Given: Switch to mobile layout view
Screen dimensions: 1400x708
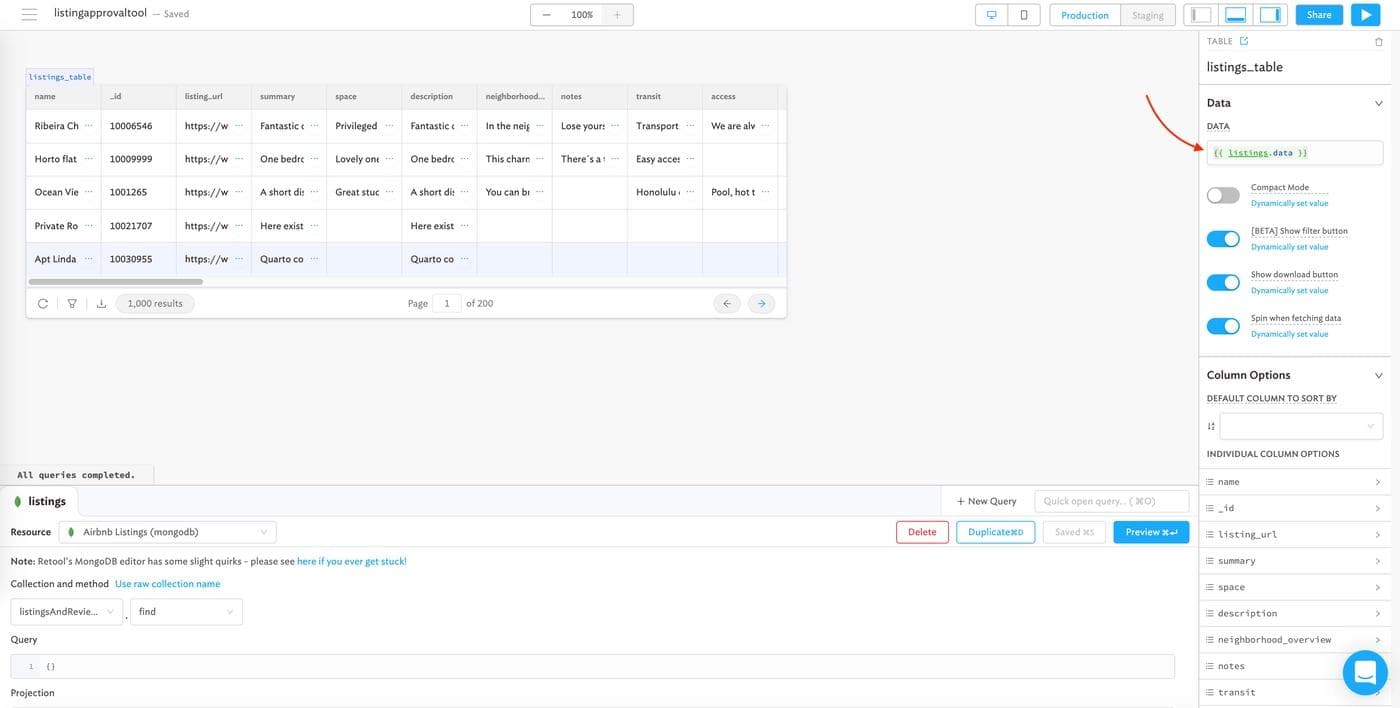Looking at the screenshot, I should click(x=1023, y=15).
